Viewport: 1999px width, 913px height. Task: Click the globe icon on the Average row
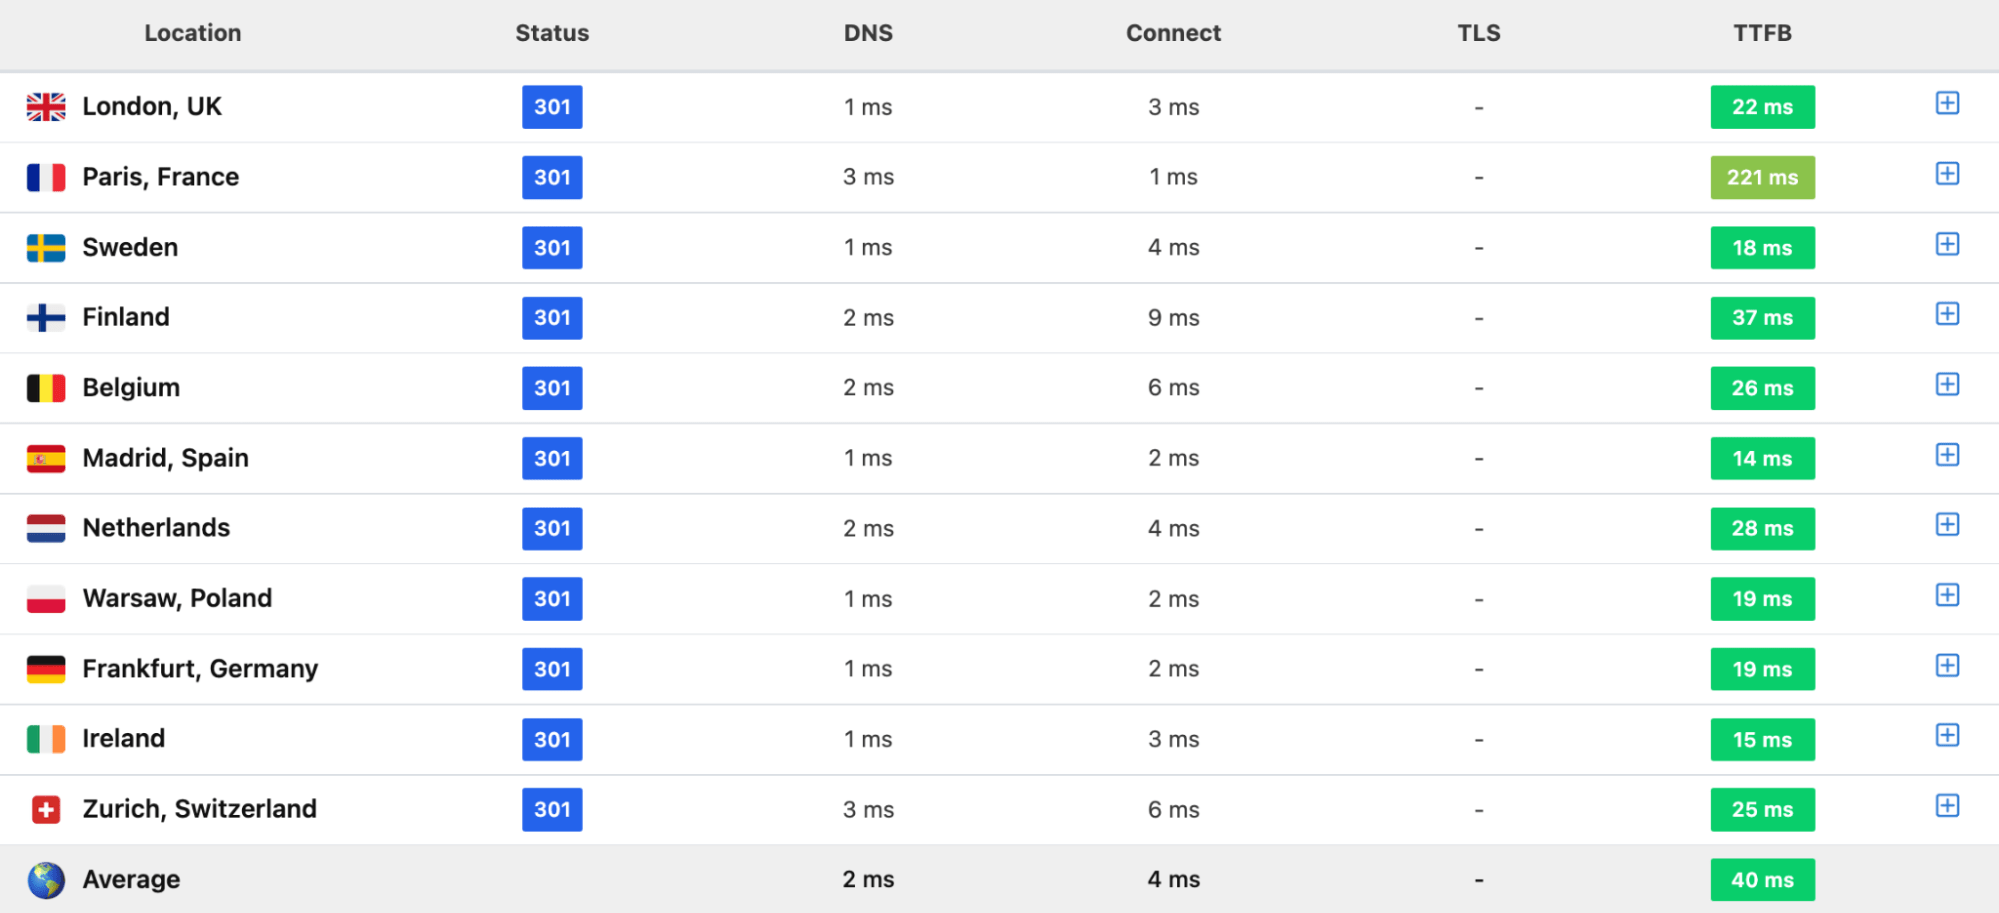(46, 879)
